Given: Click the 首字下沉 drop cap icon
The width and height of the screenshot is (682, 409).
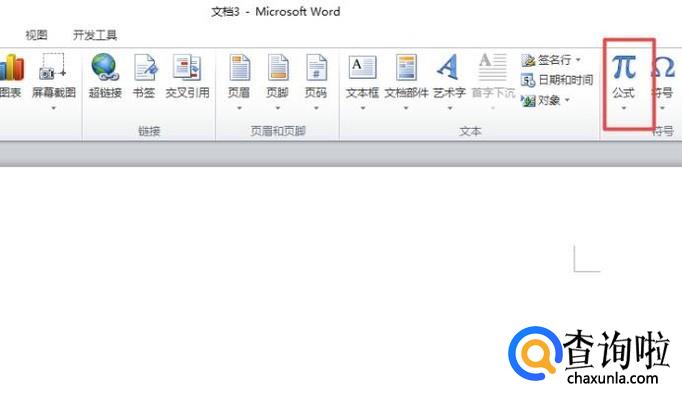Looking at the screenshot, I should click(493, 67).
